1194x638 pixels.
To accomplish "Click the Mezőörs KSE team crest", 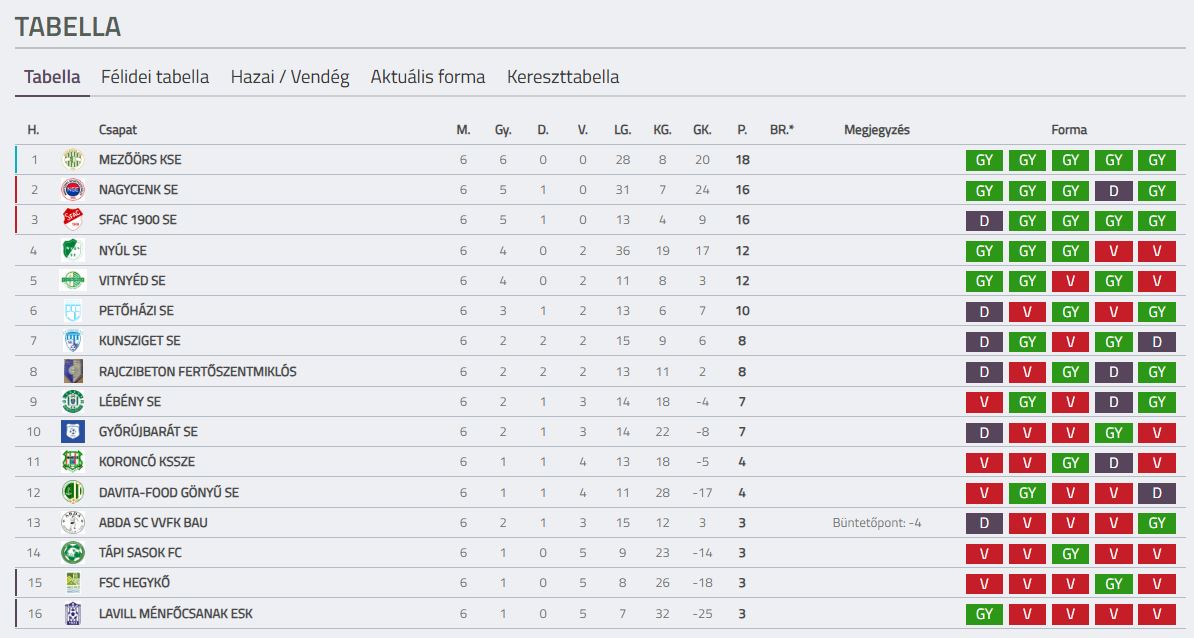I will (73, 159).
